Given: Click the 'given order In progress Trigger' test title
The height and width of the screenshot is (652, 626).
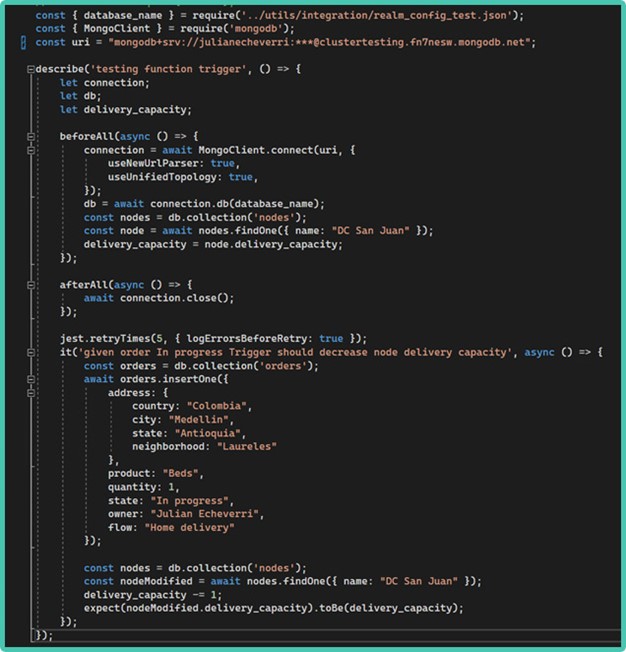Looking at the screenshot, I should pyautogui.click(x=294, y=353).
